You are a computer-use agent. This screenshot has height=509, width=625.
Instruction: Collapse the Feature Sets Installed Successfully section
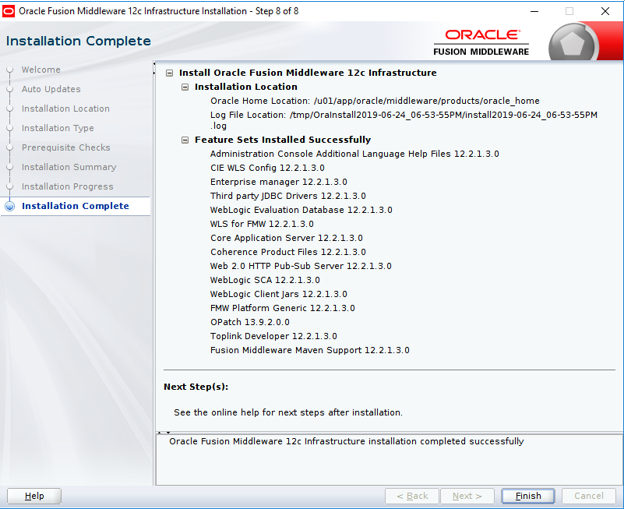pyautogui.click(x=185, y=140)
